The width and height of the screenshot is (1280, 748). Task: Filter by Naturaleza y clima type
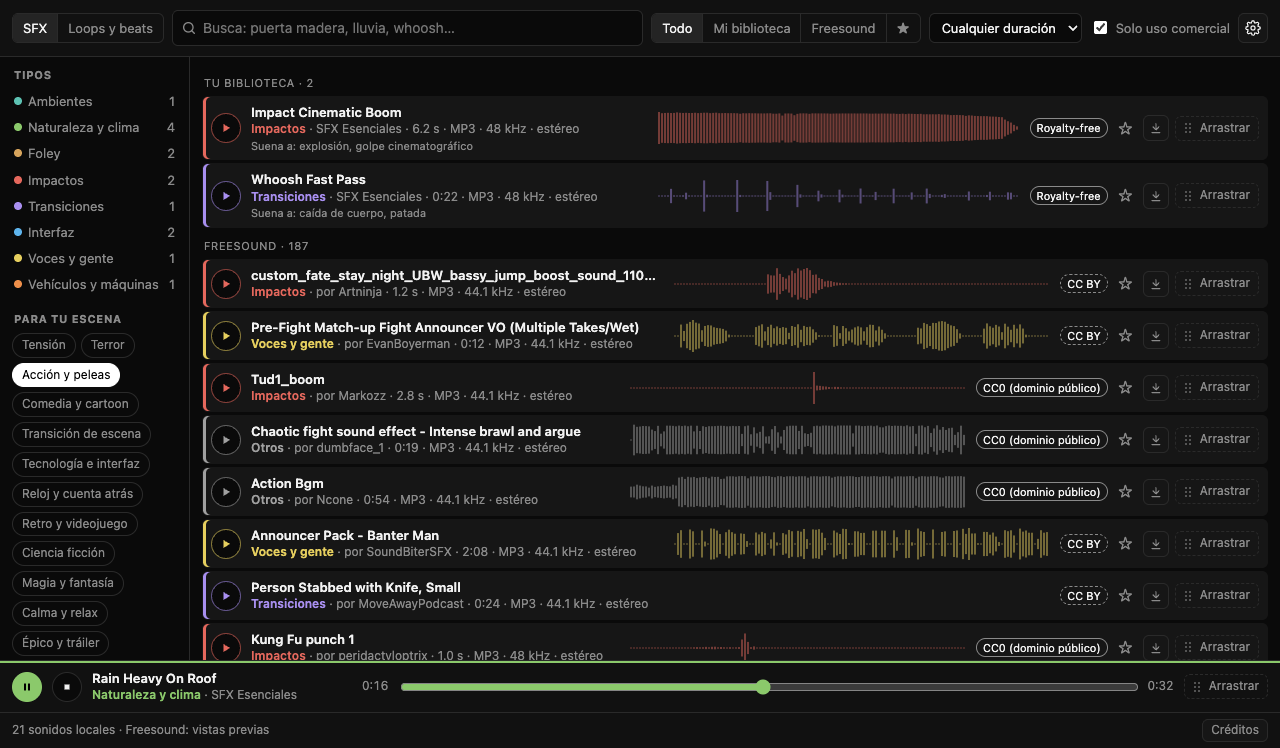point(94,127)
